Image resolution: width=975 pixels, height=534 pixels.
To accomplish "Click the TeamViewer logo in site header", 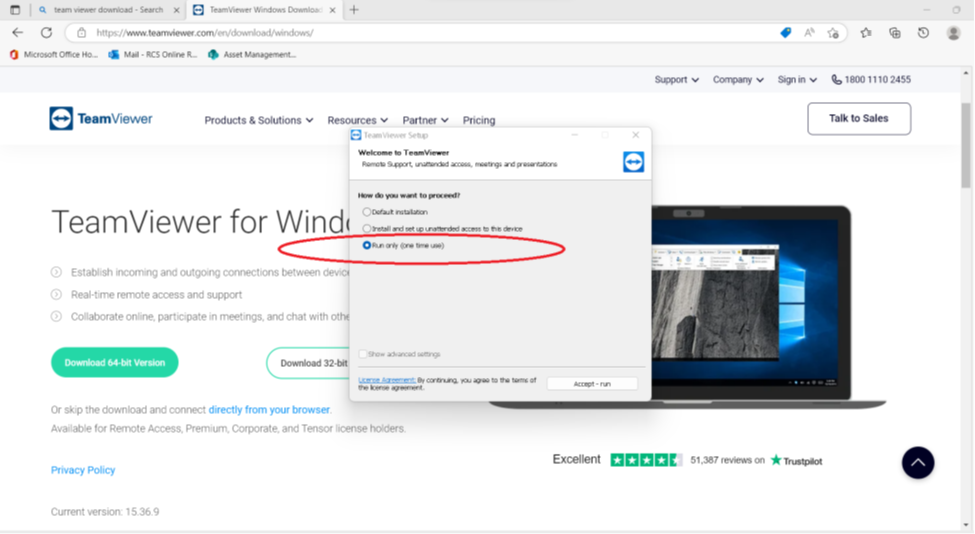I will (101, 119).
